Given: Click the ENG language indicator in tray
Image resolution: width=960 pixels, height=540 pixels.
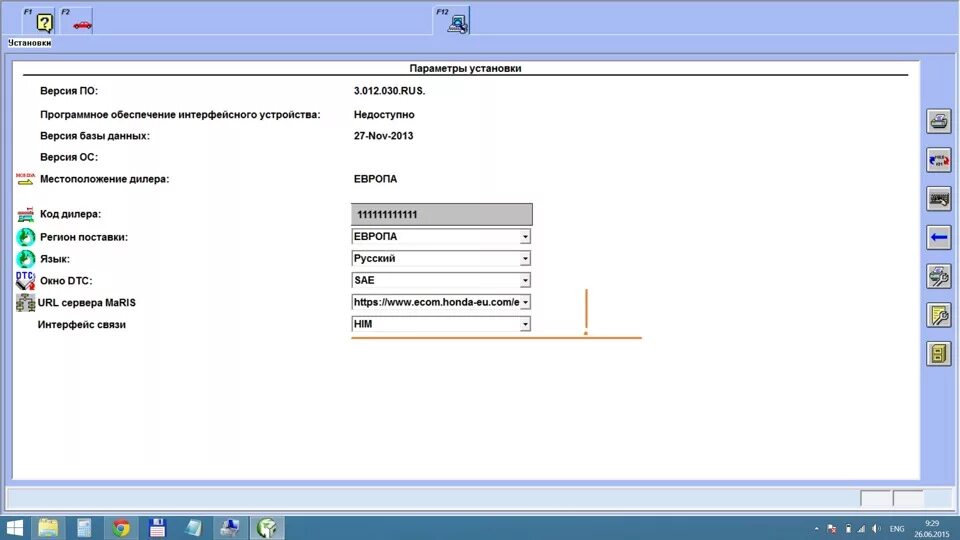Looking at the screenshot, I should pyautogui.click(x=897, y=529).
